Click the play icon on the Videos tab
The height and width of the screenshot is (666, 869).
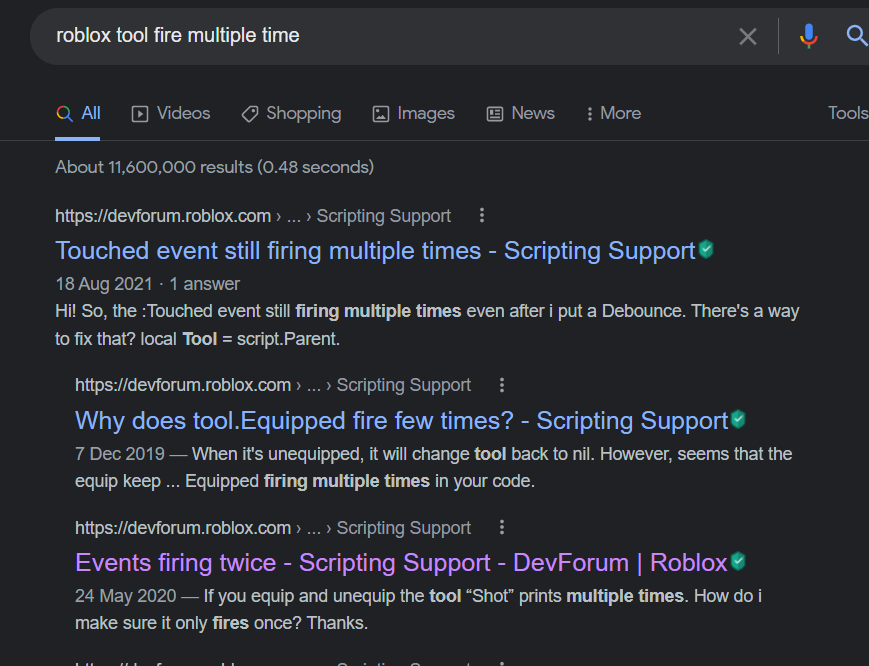[139, 113]
